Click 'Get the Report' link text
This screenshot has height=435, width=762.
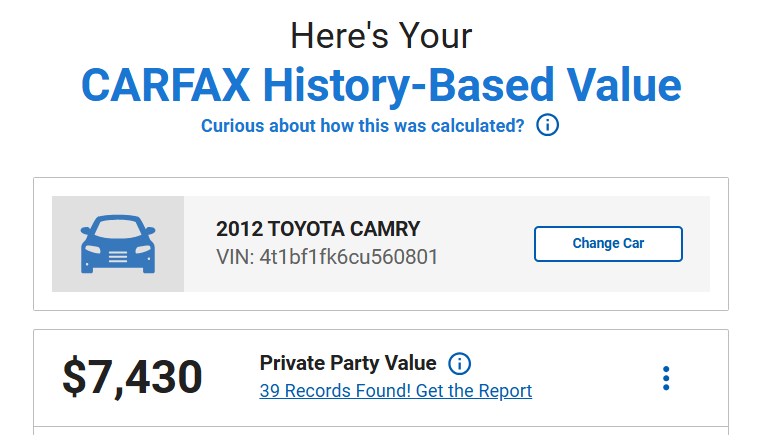coord(474,391)
